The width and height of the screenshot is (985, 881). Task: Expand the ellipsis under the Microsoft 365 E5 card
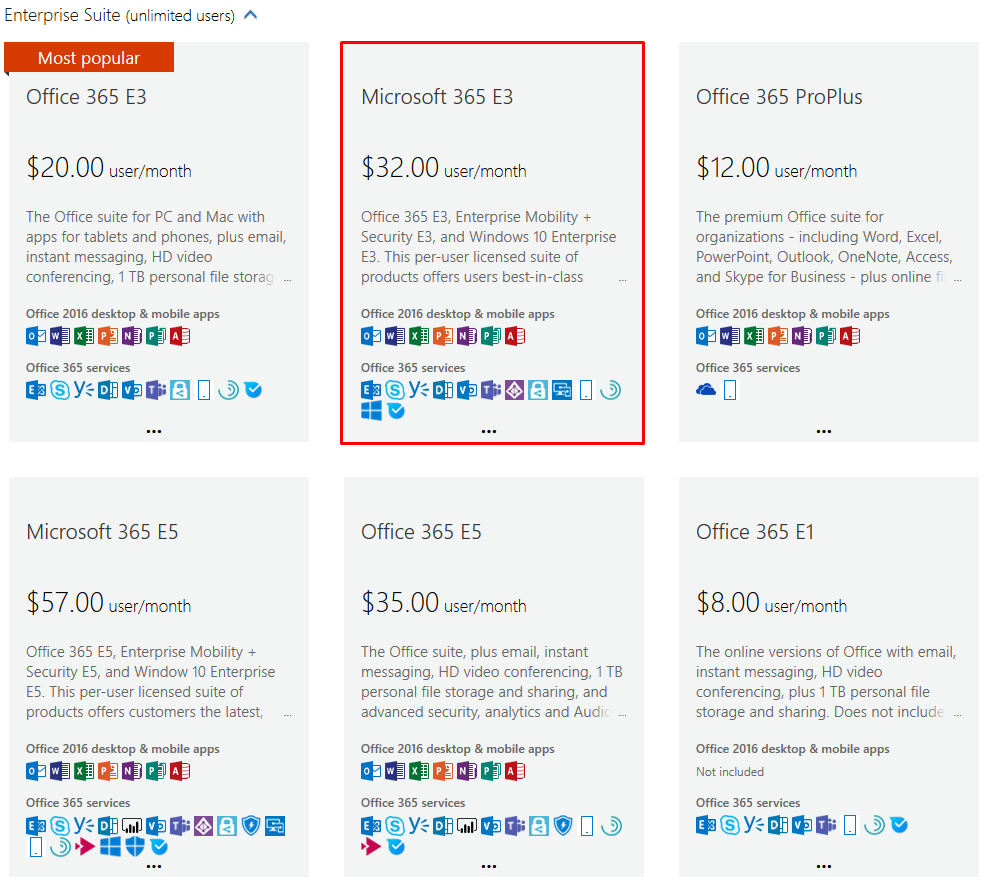[x=154, y=865]
